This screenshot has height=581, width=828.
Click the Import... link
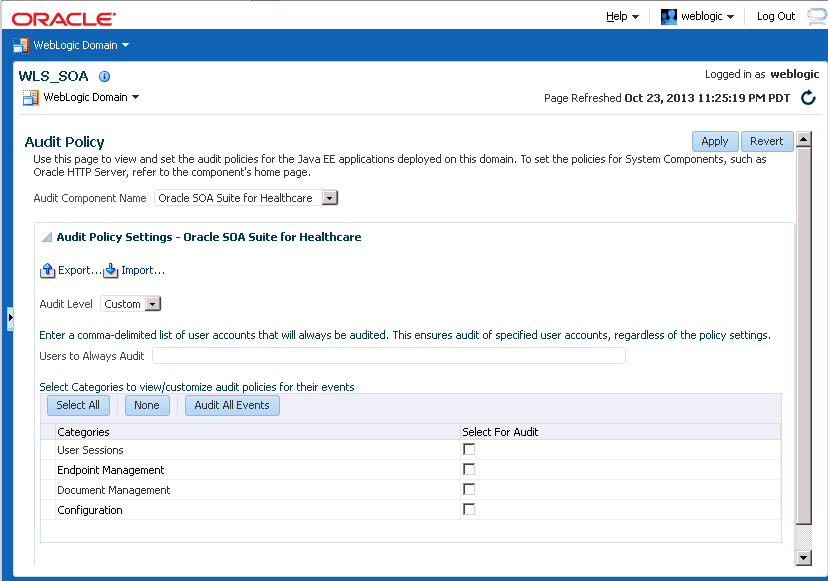143,270
